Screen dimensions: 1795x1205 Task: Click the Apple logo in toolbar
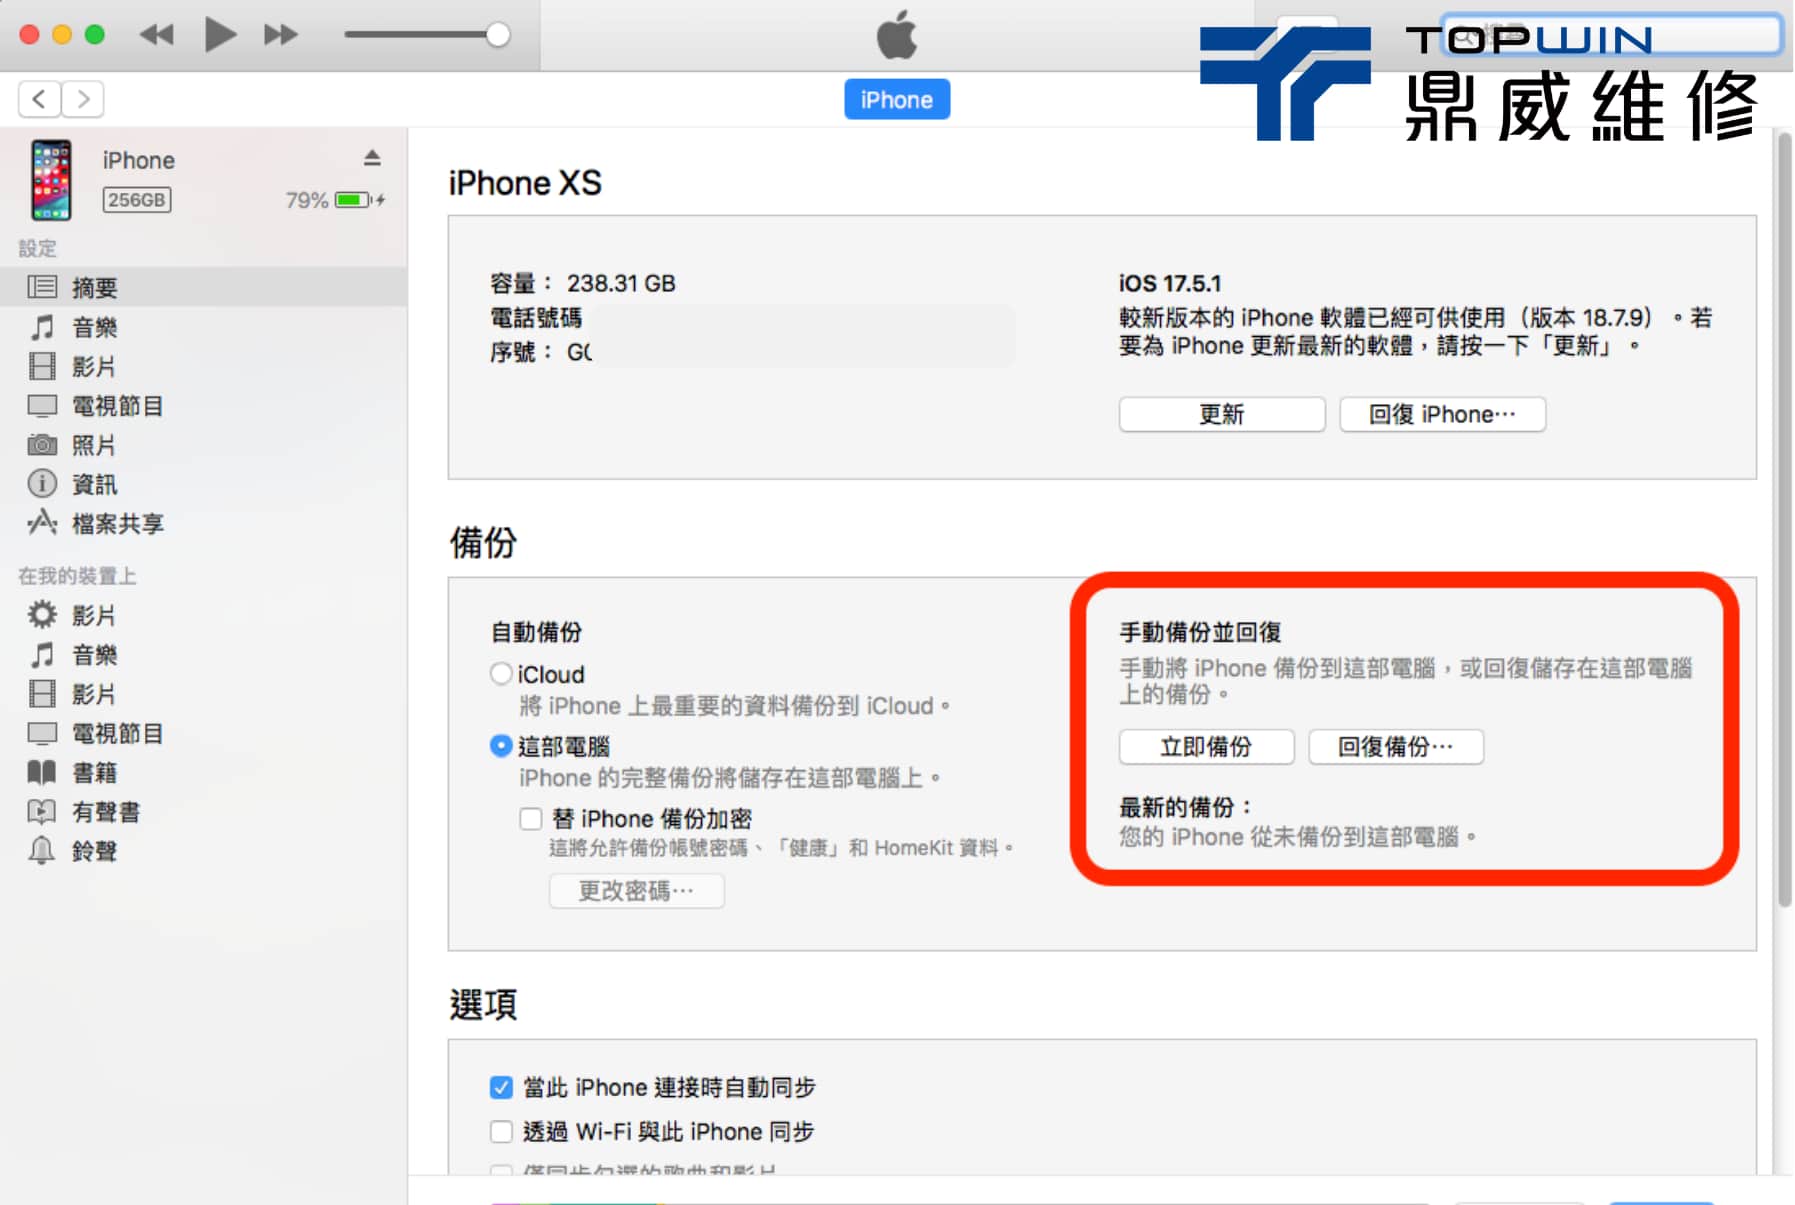pos(896,35)
